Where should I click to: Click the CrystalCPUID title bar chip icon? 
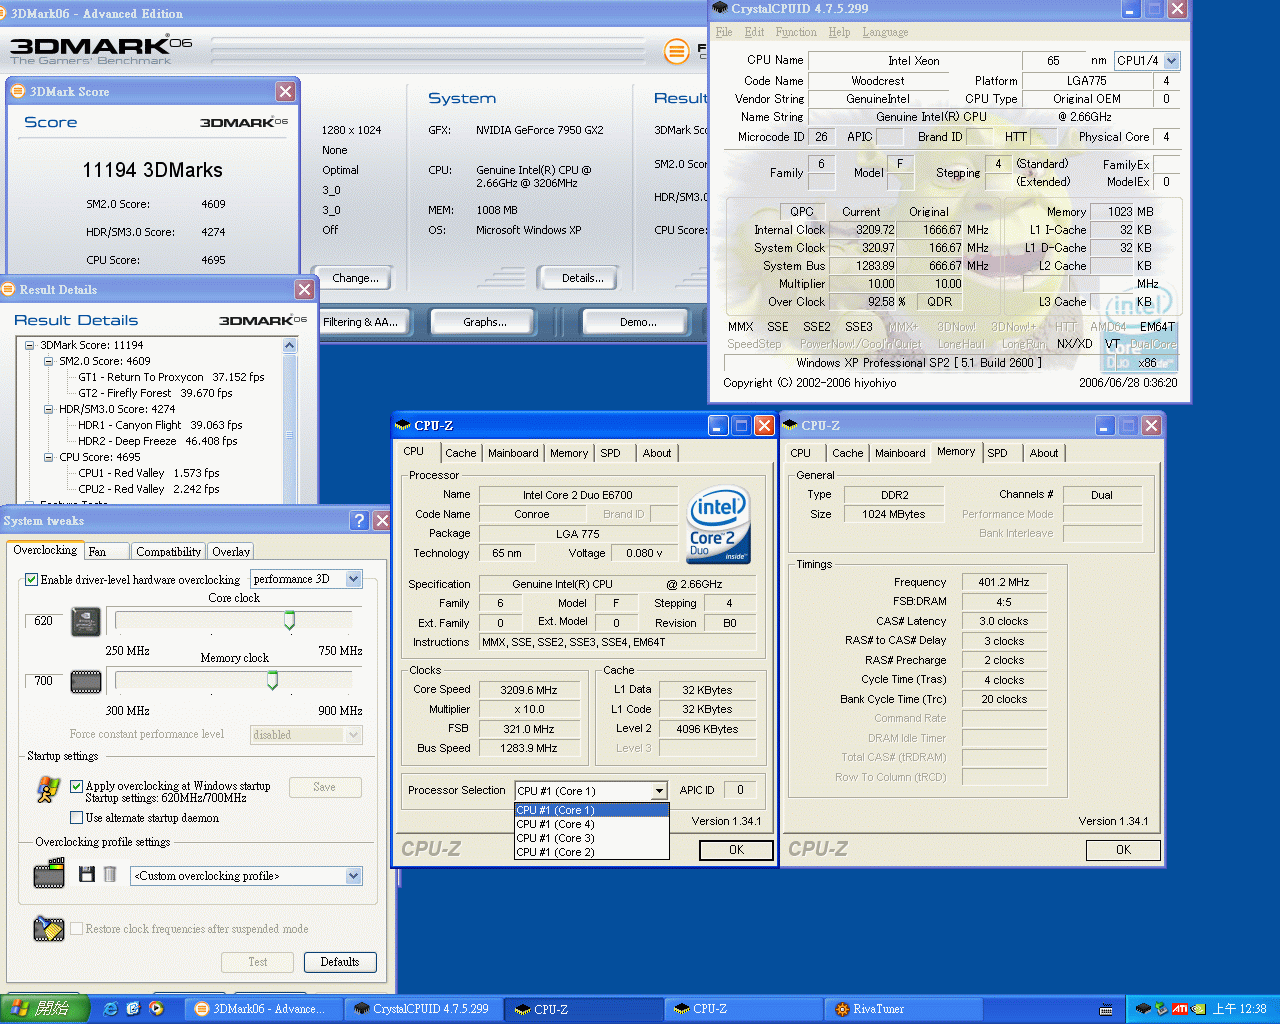coord(720,8)
